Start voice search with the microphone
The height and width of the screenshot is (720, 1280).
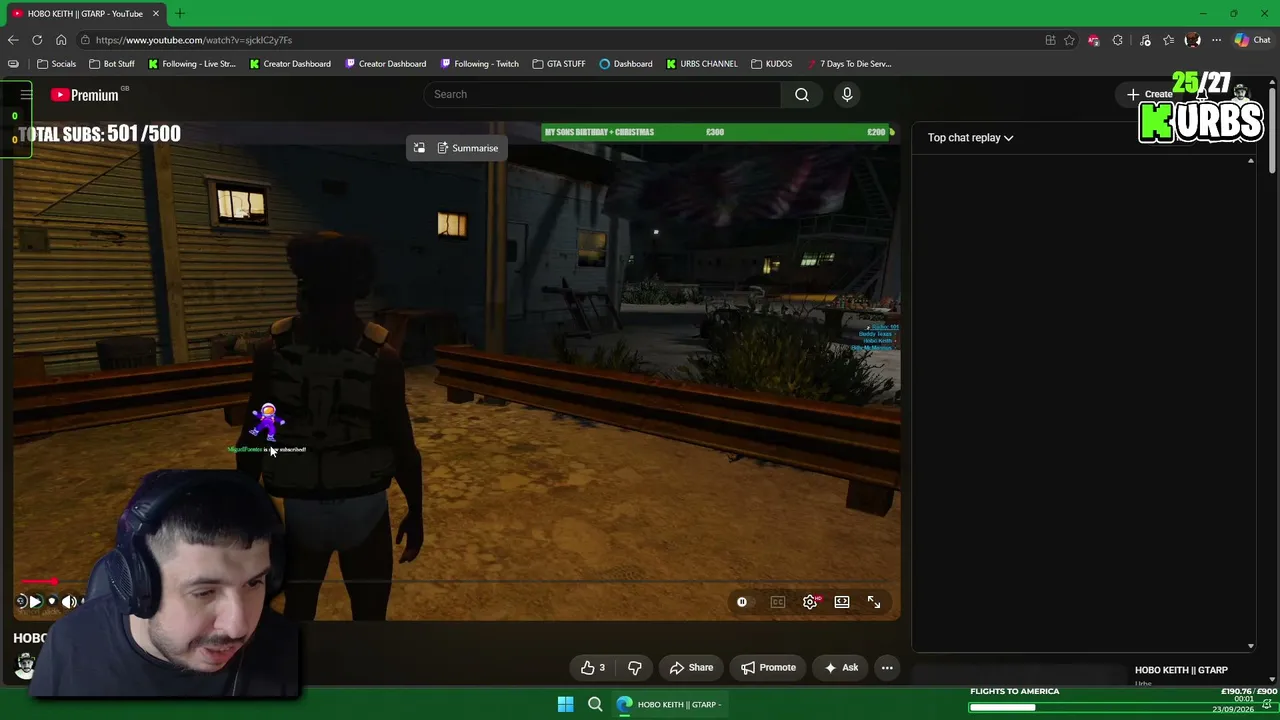click(847, 94)
